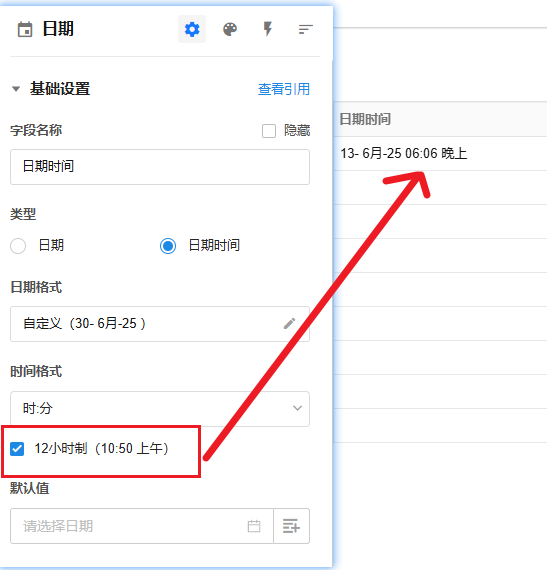Click the cell showing 13- 6月-25 06:06 晚上
The image size is (547, 570).
440,153
